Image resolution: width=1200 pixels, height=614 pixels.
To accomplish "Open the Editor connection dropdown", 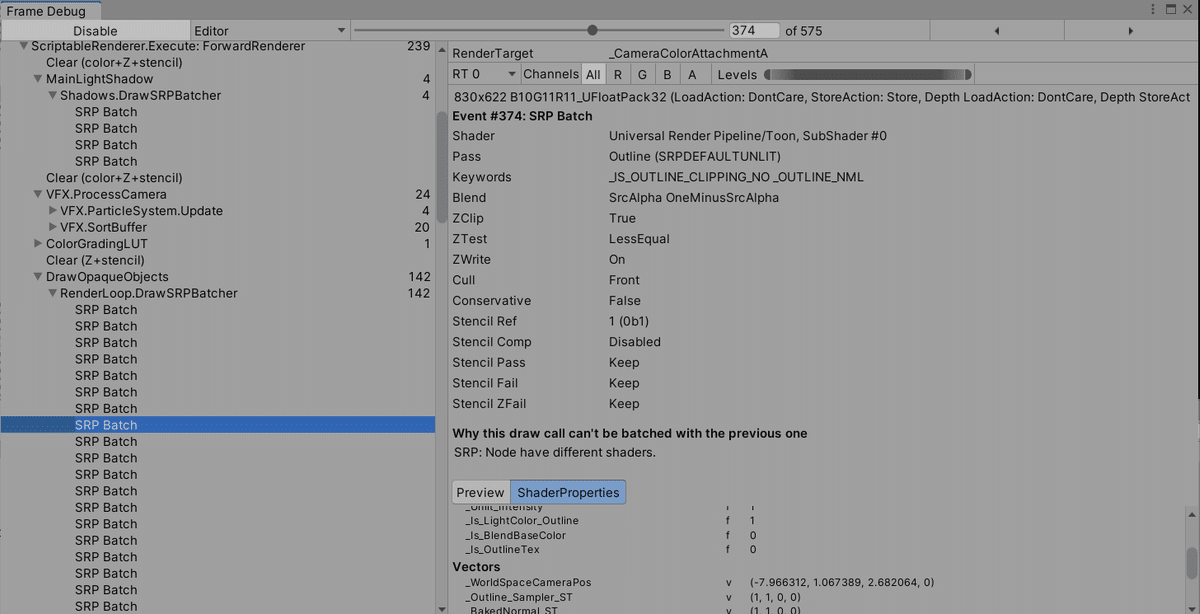I will tap(269, 31).
